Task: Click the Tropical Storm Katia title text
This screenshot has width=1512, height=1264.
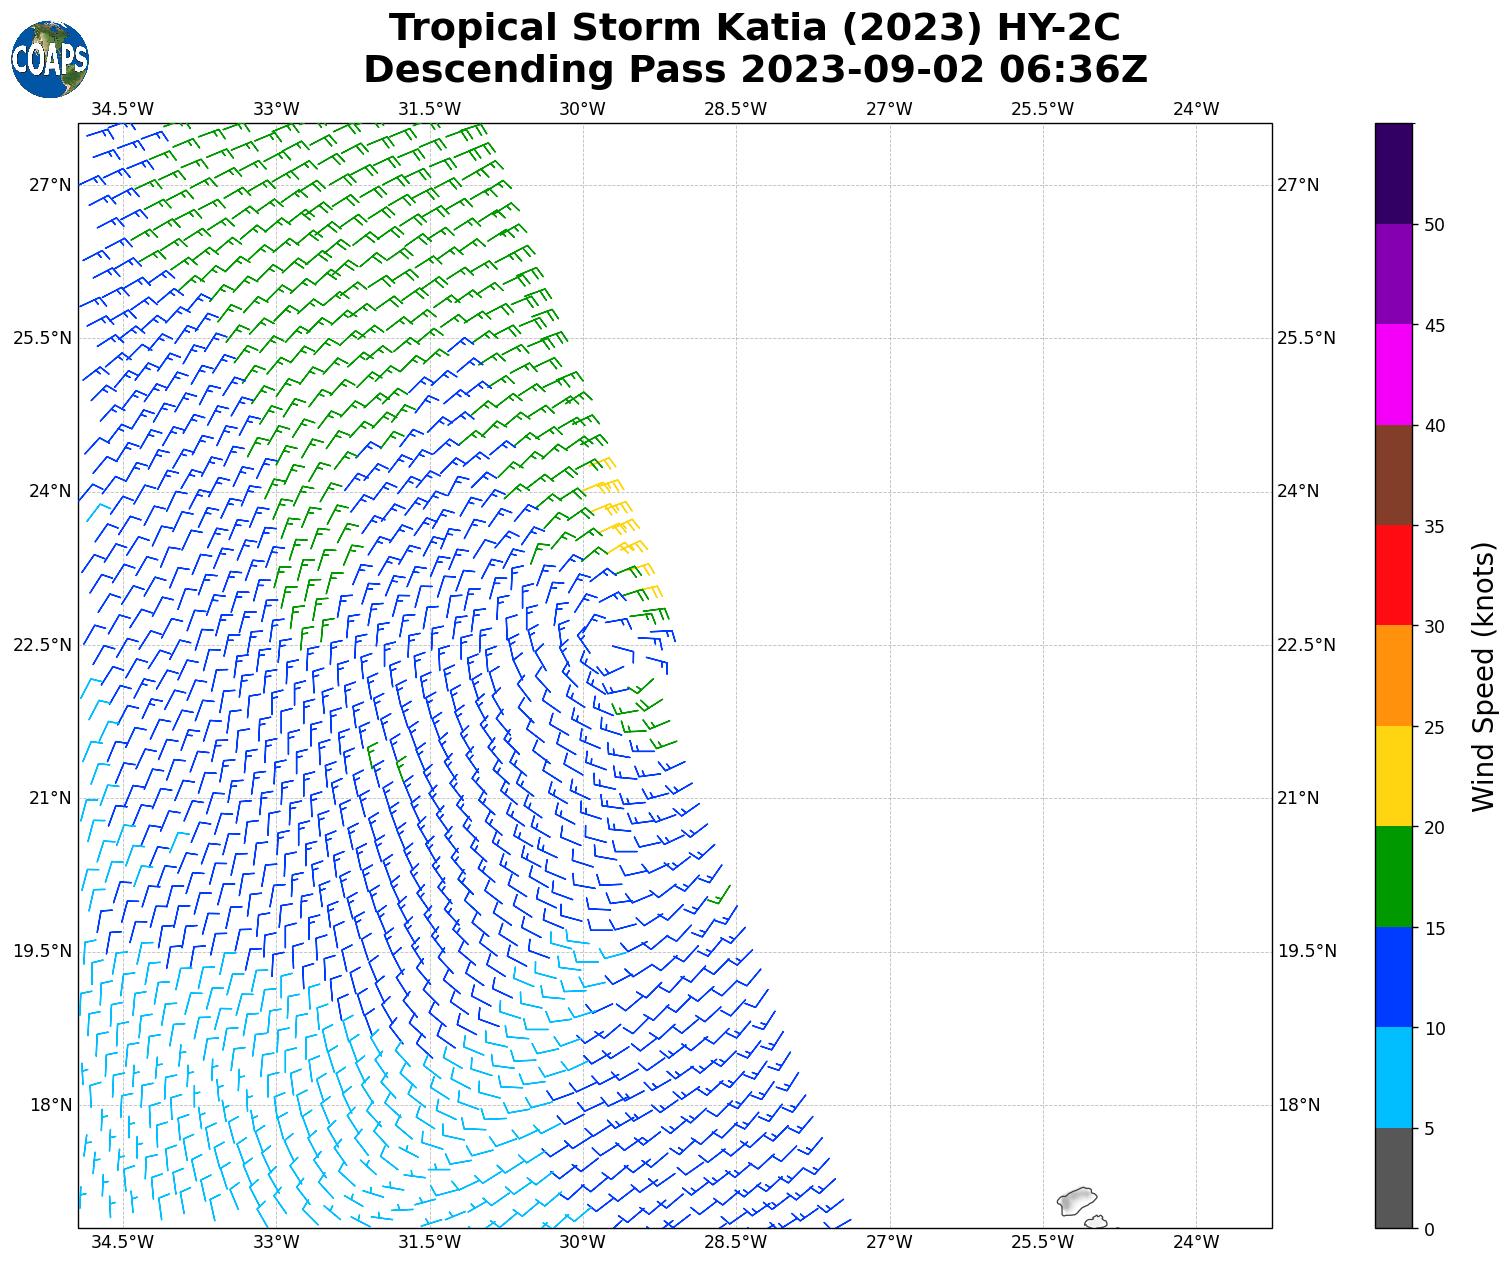Action: click(x=755, y=28)
